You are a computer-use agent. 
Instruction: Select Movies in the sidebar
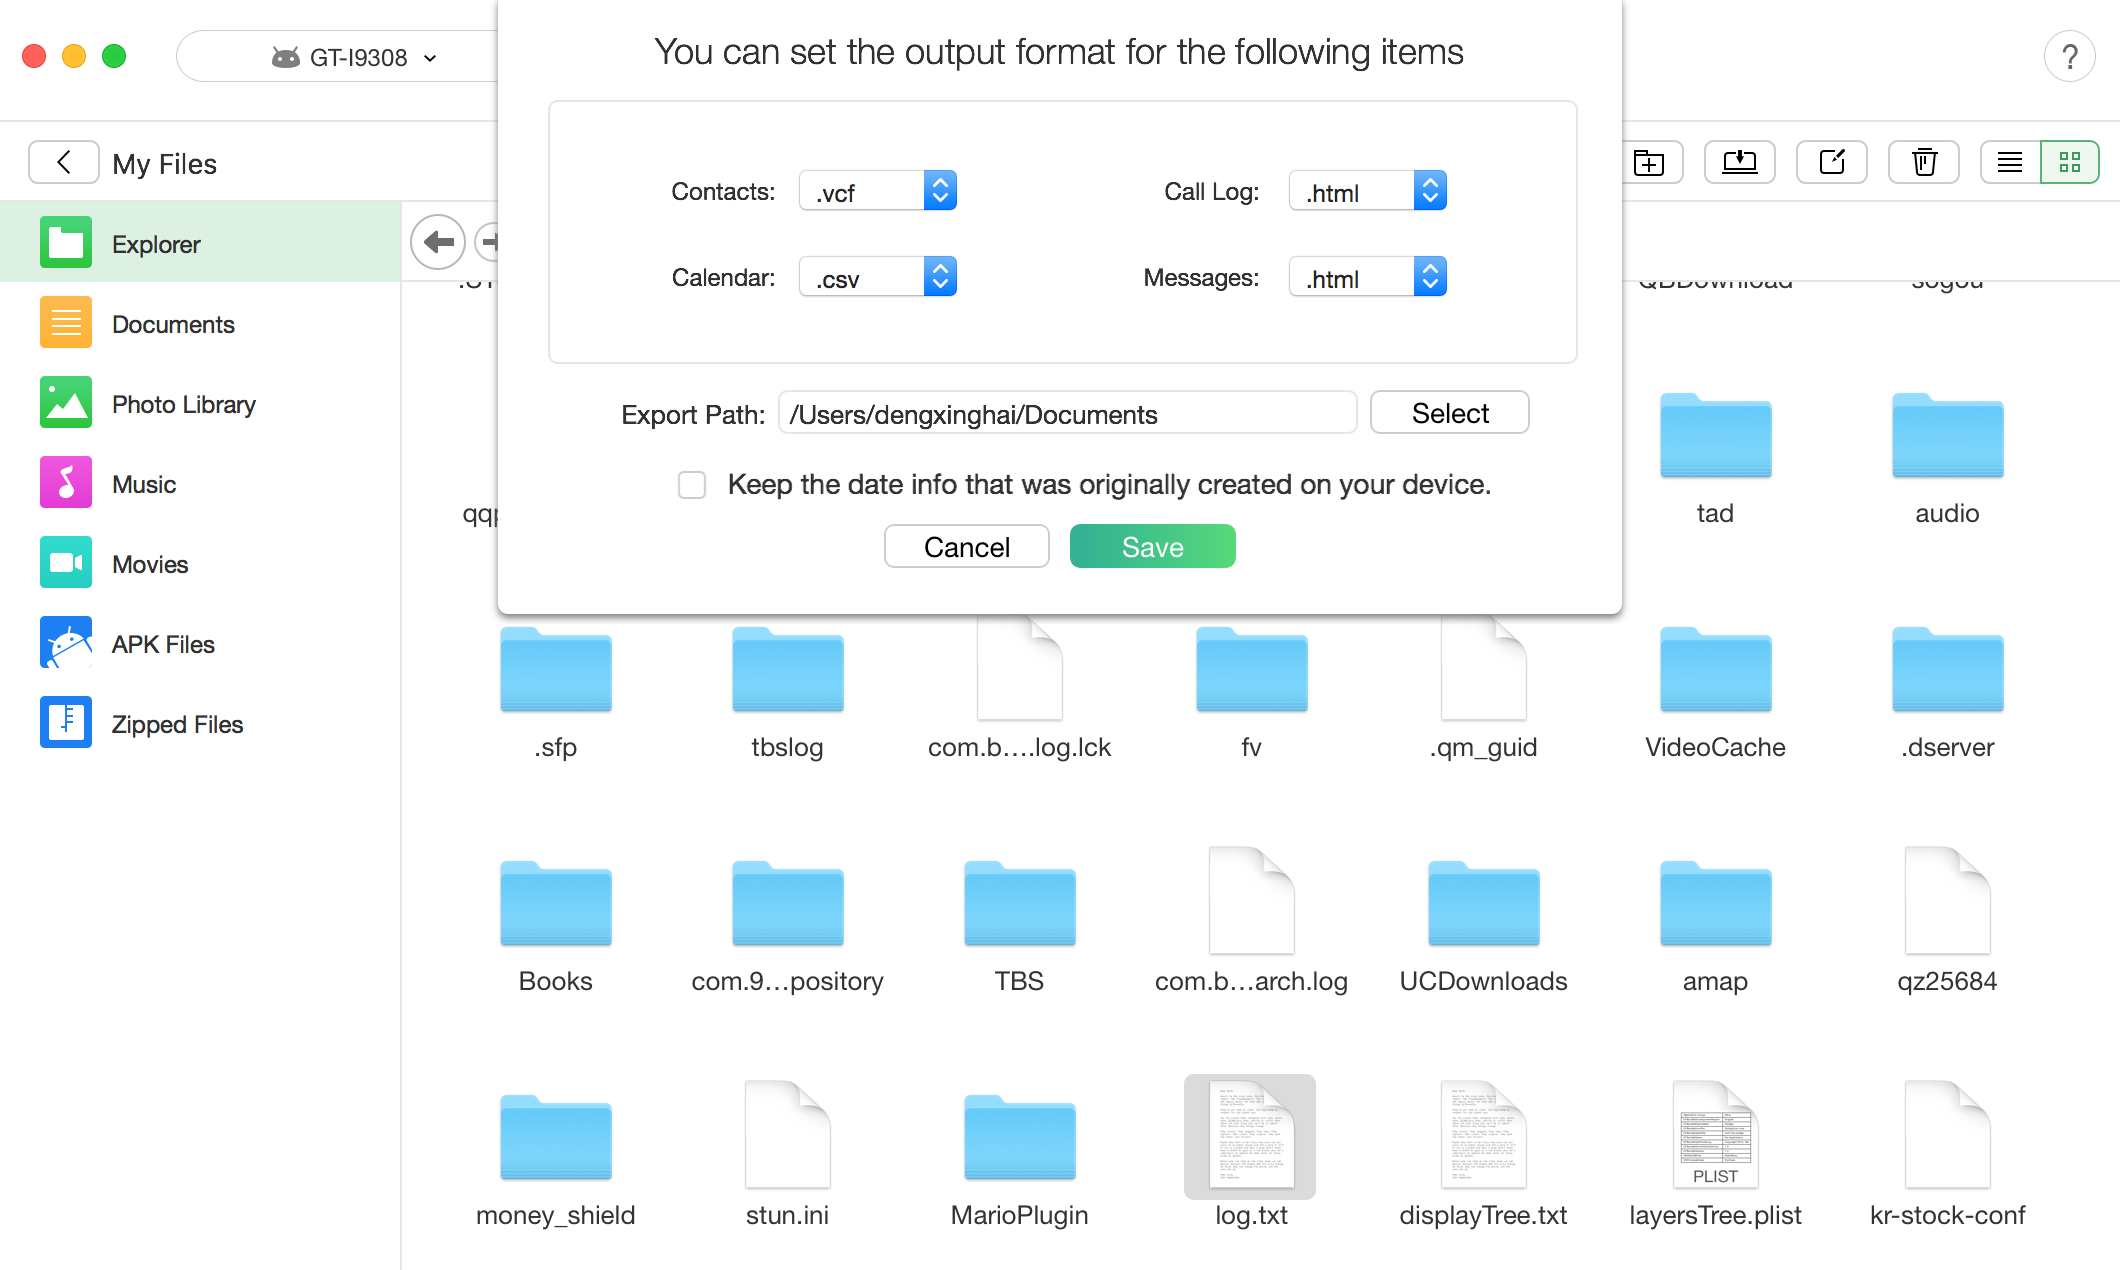(x=200, y=563)
